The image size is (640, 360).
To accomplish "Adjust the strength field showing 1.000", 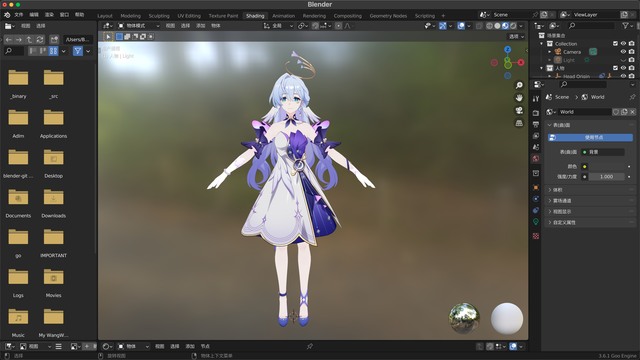I will coord(607,177).
